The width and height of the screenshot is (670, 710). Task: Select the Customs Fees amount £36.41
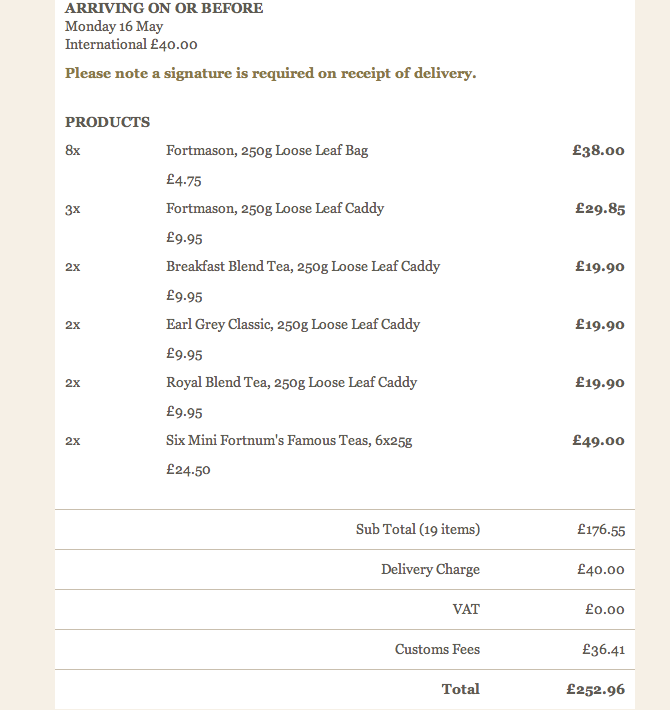(603, 650)
